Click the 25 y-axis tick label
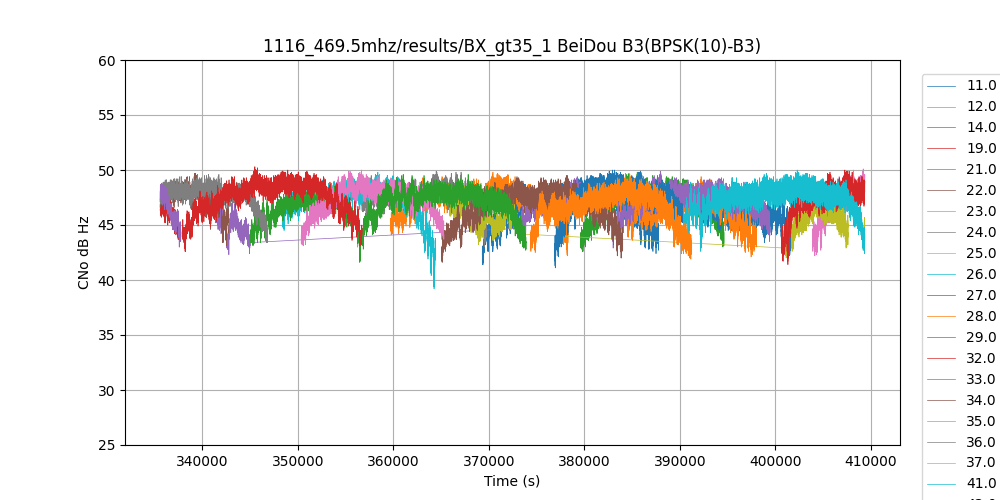The height and width of the screenshot is (500, 1000). click(107, 445)
